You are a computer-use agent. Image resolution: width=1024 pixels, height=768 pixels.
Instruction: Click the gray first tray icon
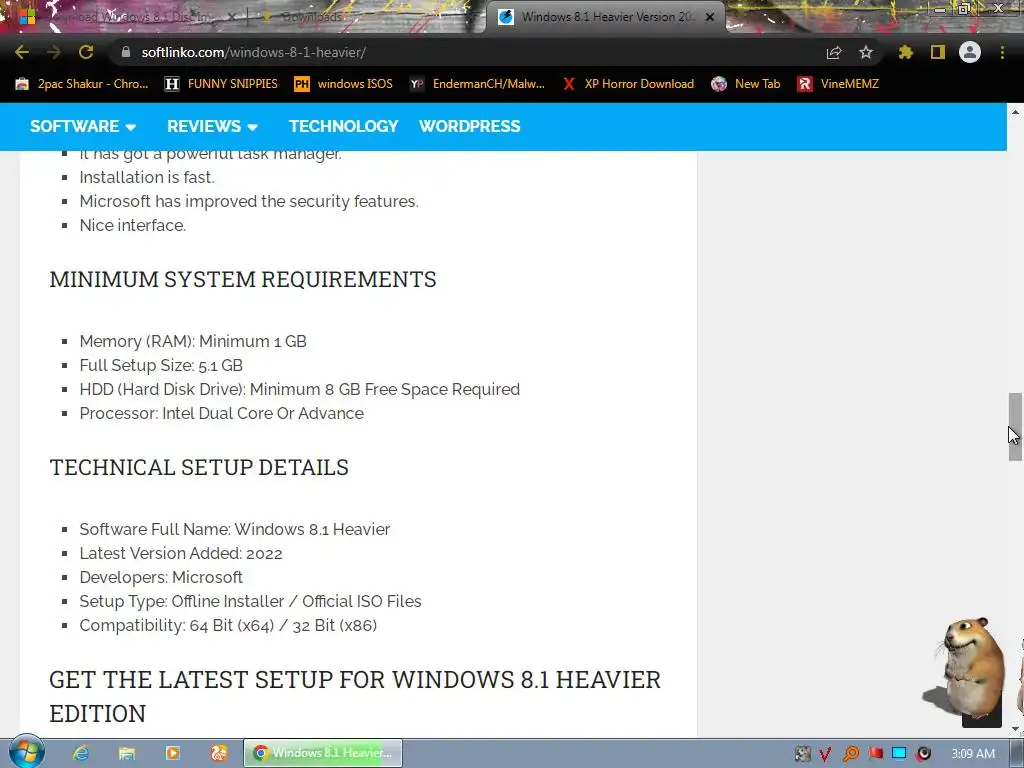point(802,754)
